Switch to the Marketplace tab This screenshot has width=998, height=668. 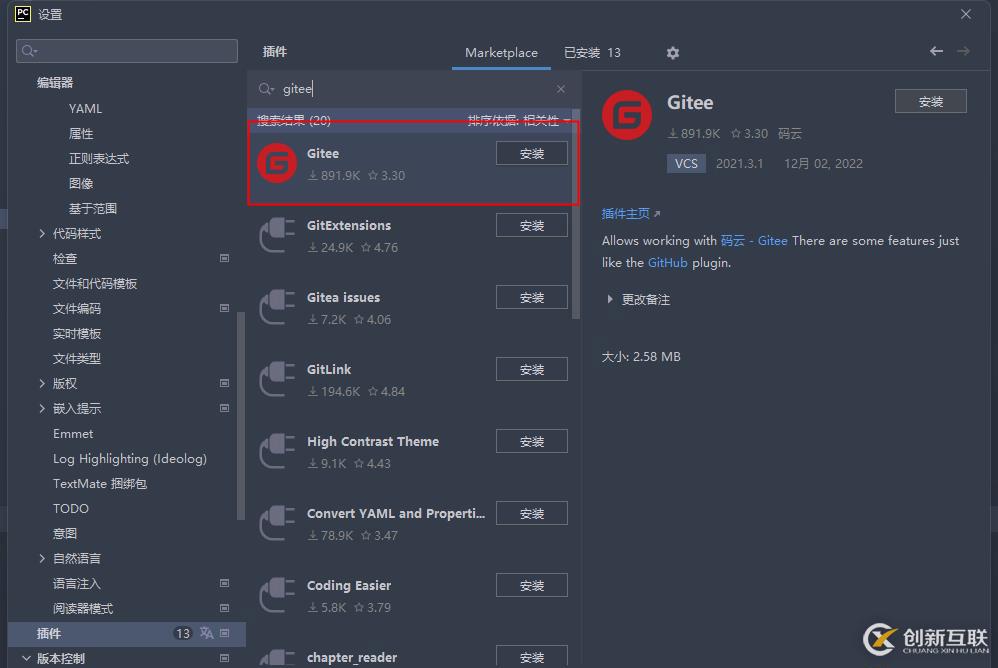(501, 53)
